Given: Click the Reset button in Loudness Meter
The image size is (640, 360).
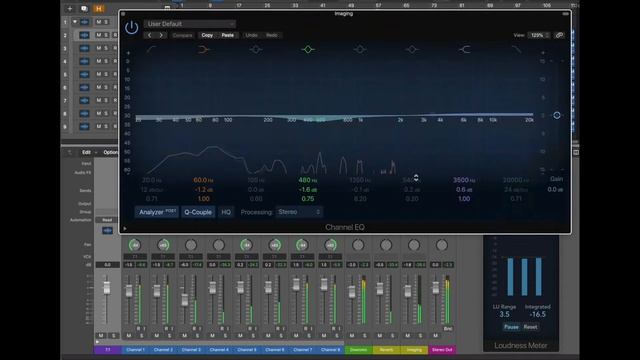Looking at the screenshot, I should coord(530,327).
